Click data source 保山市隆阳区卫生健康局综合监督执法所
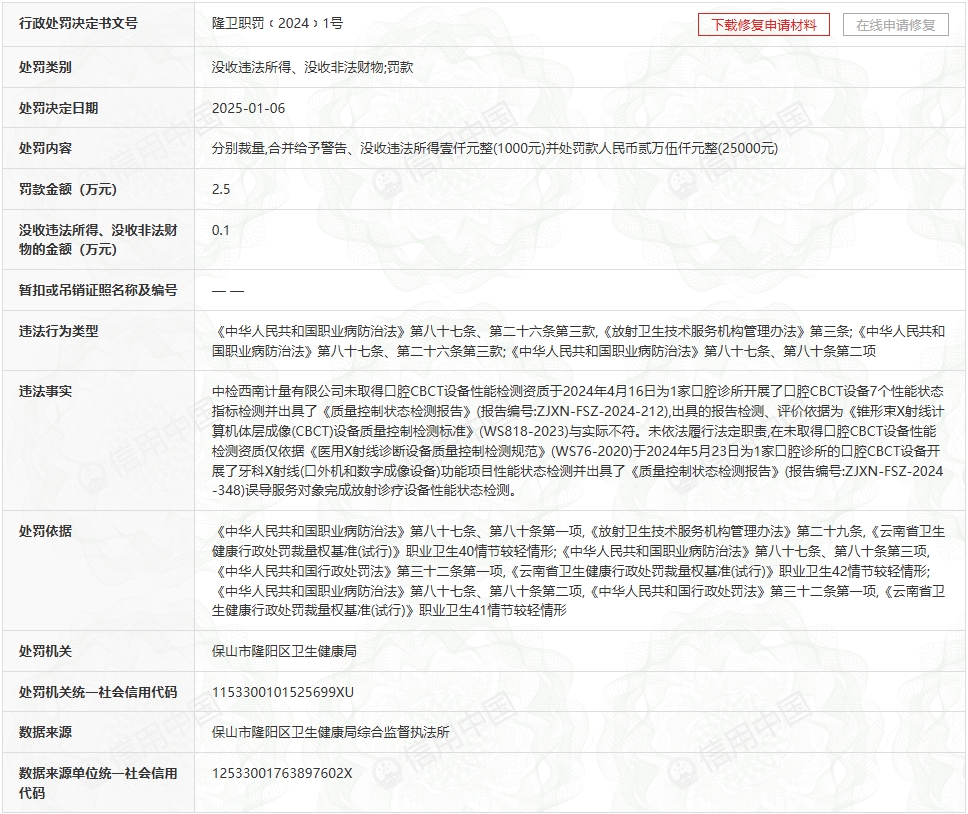The width and height of the screenshot is (968, 814). pyautogui.click(x=331, y=732)
